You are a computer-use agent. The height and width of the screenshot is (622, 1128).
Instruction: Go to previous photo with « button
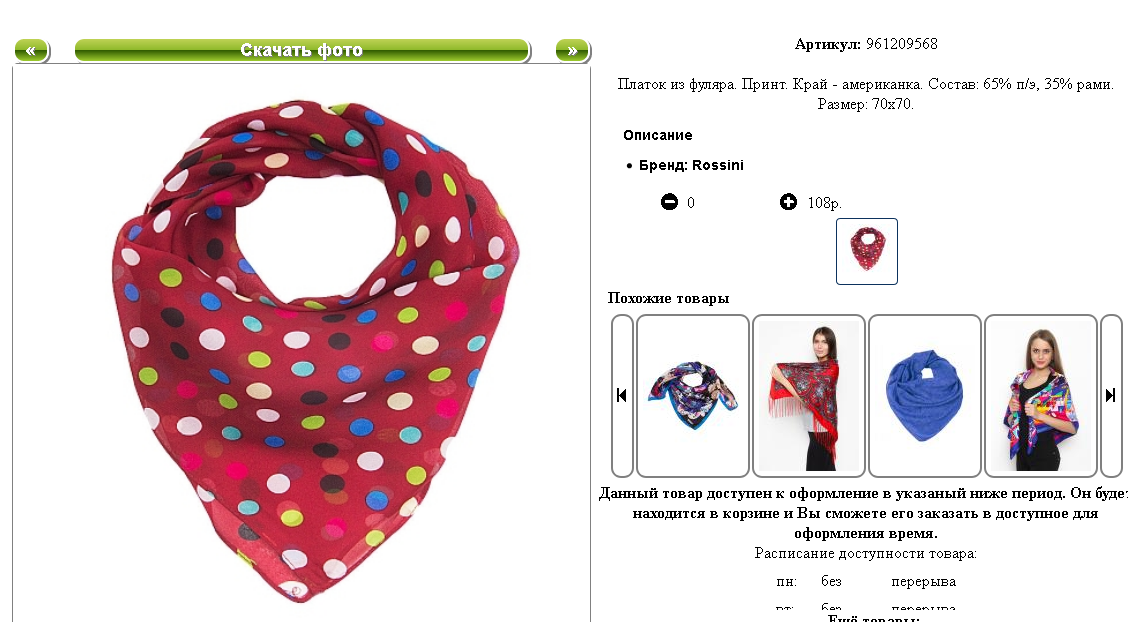coord(32,50)
